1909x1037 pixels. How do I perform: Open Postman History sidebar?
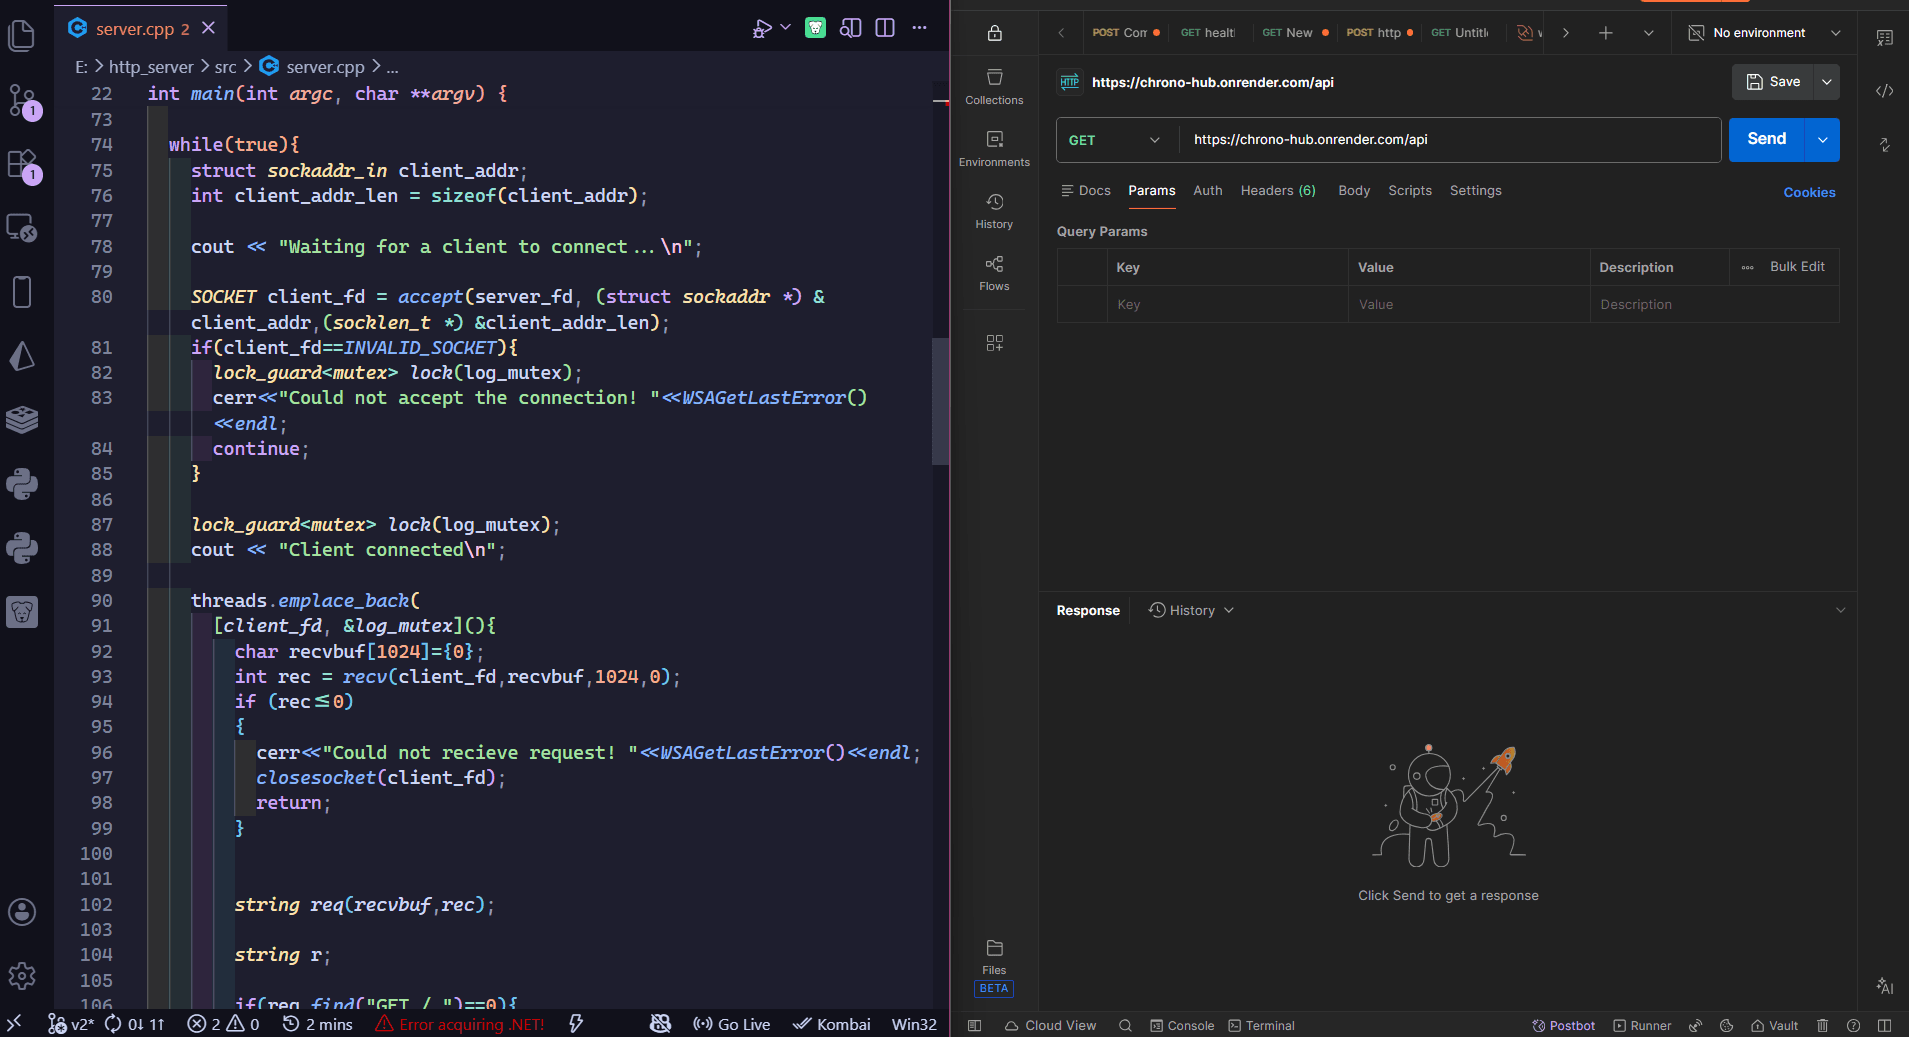(994, 211)
